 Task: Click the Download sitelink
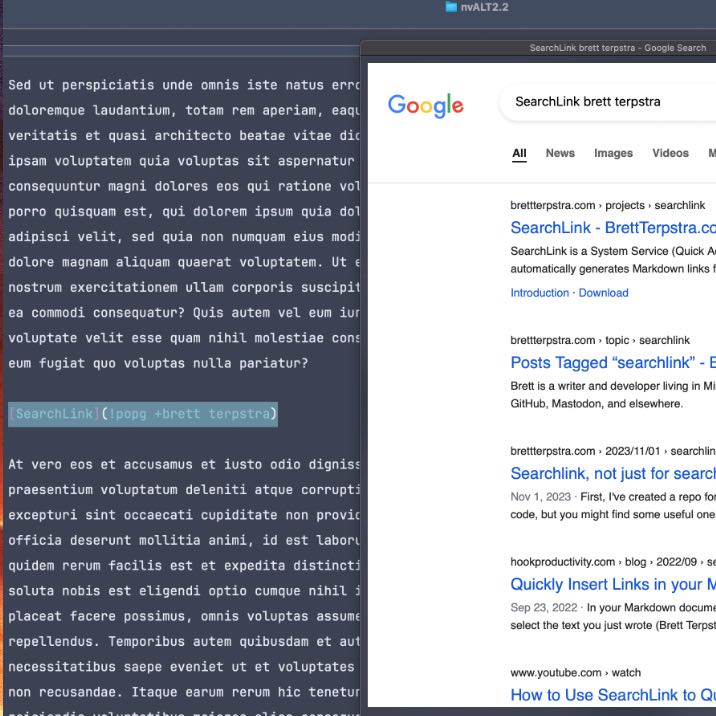(x=603, y=293)
